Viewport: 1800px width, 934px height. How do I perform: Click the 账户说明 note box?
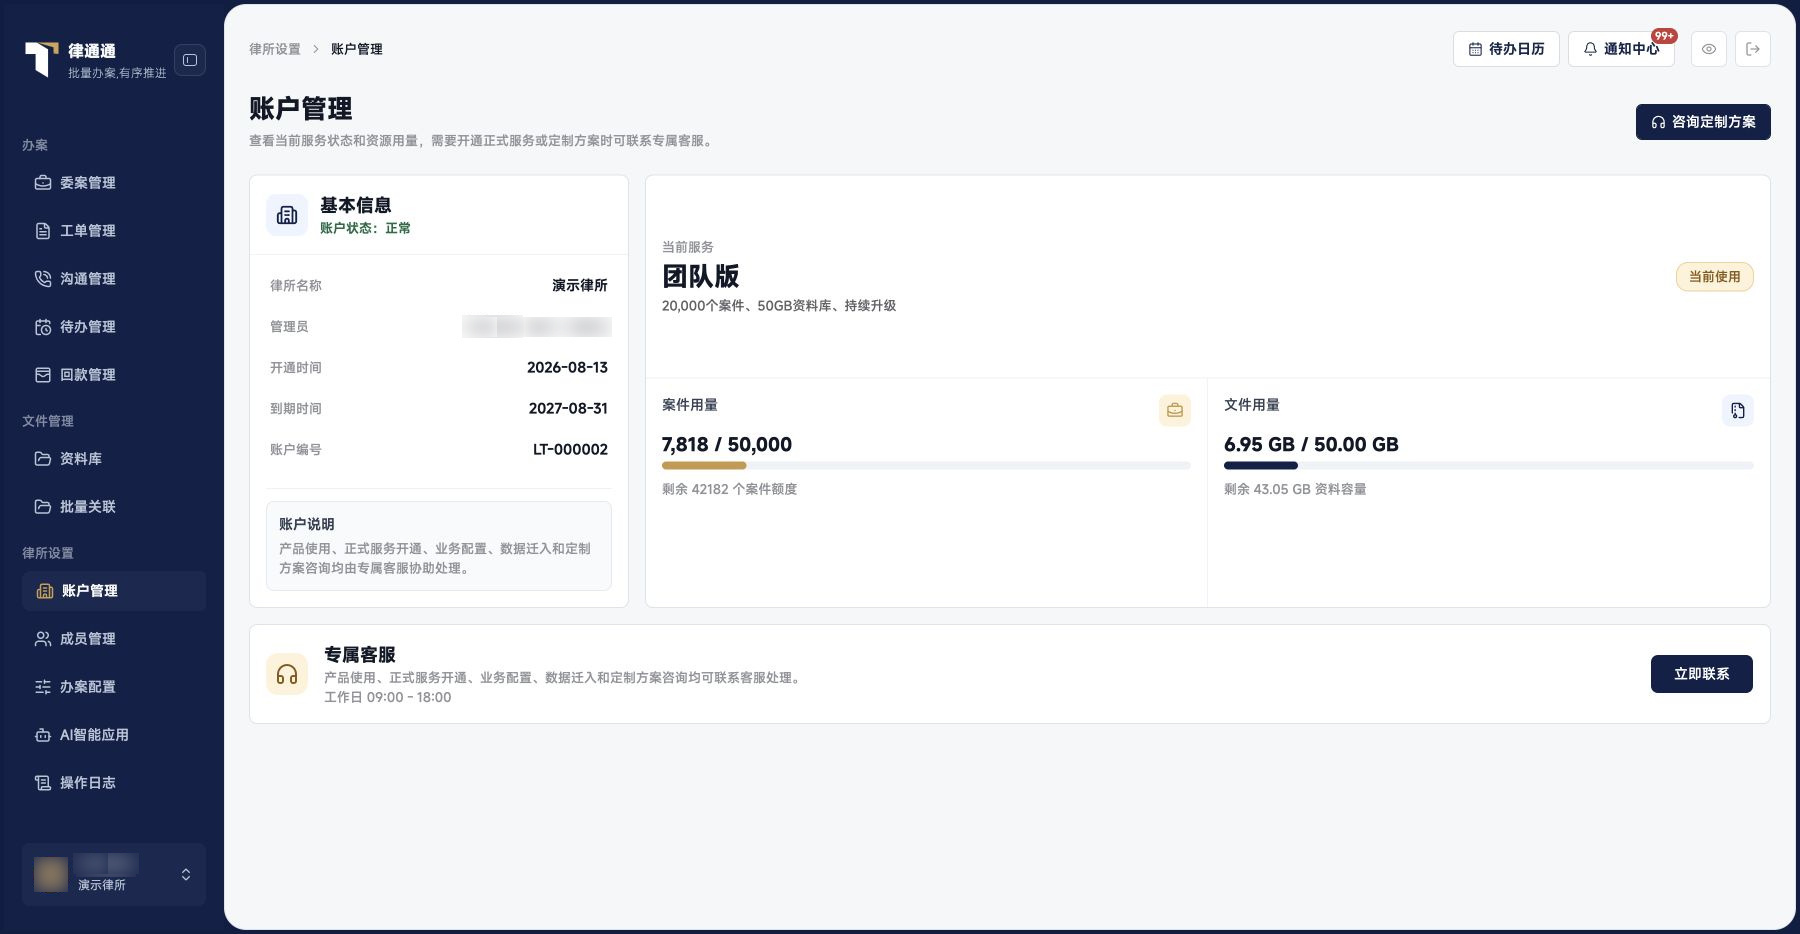click(439, 546)
